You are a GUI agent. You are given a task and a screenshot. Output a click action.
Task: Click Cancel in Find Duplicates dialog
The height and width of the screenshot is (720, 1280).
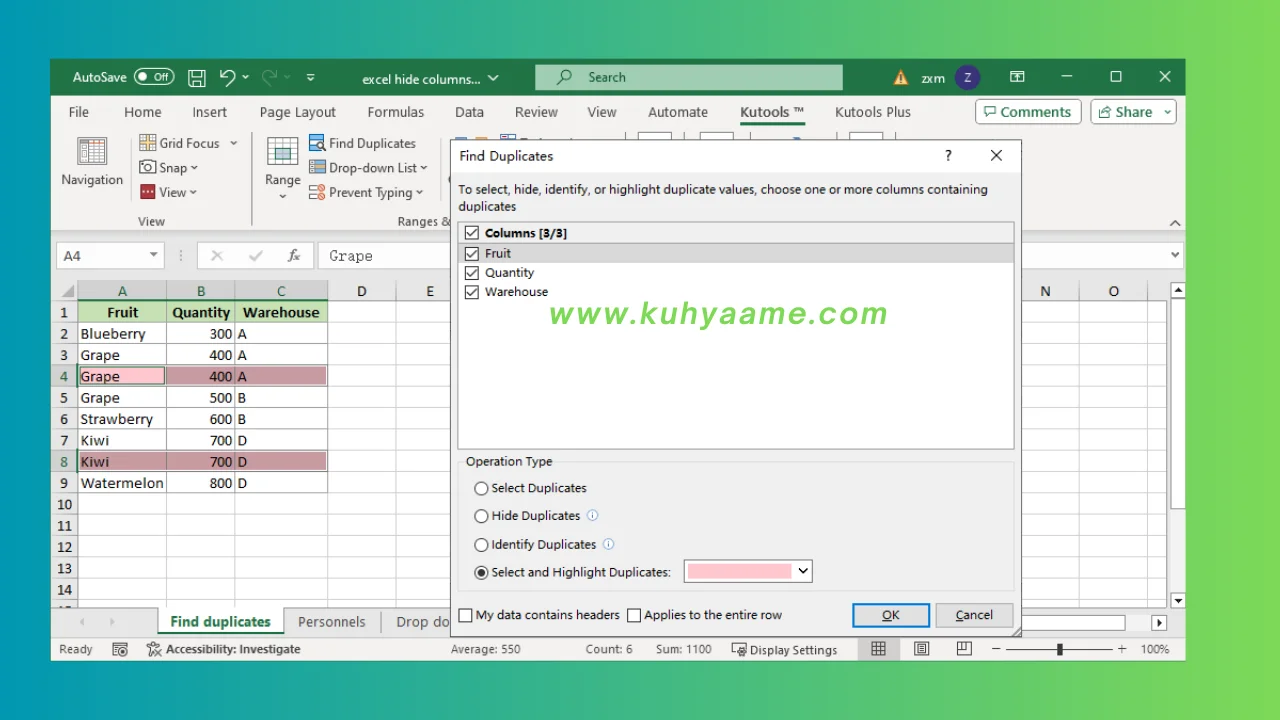[x=974, y=615]
